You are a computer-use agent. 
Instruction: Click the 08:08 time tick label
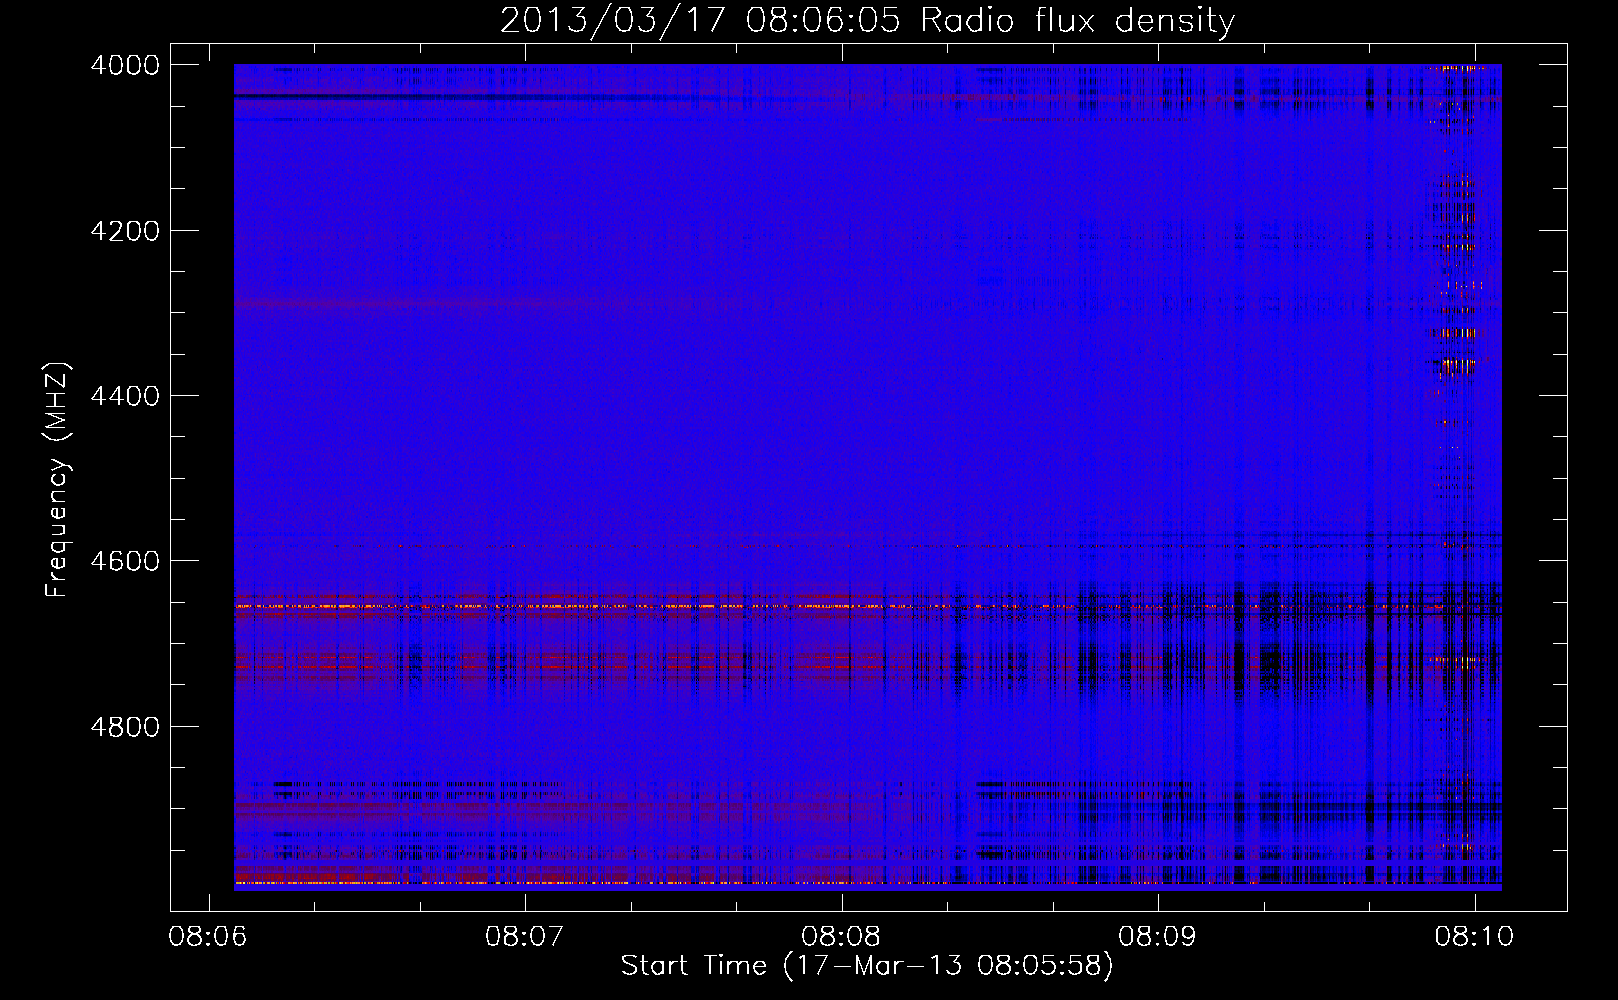[841, 937]
